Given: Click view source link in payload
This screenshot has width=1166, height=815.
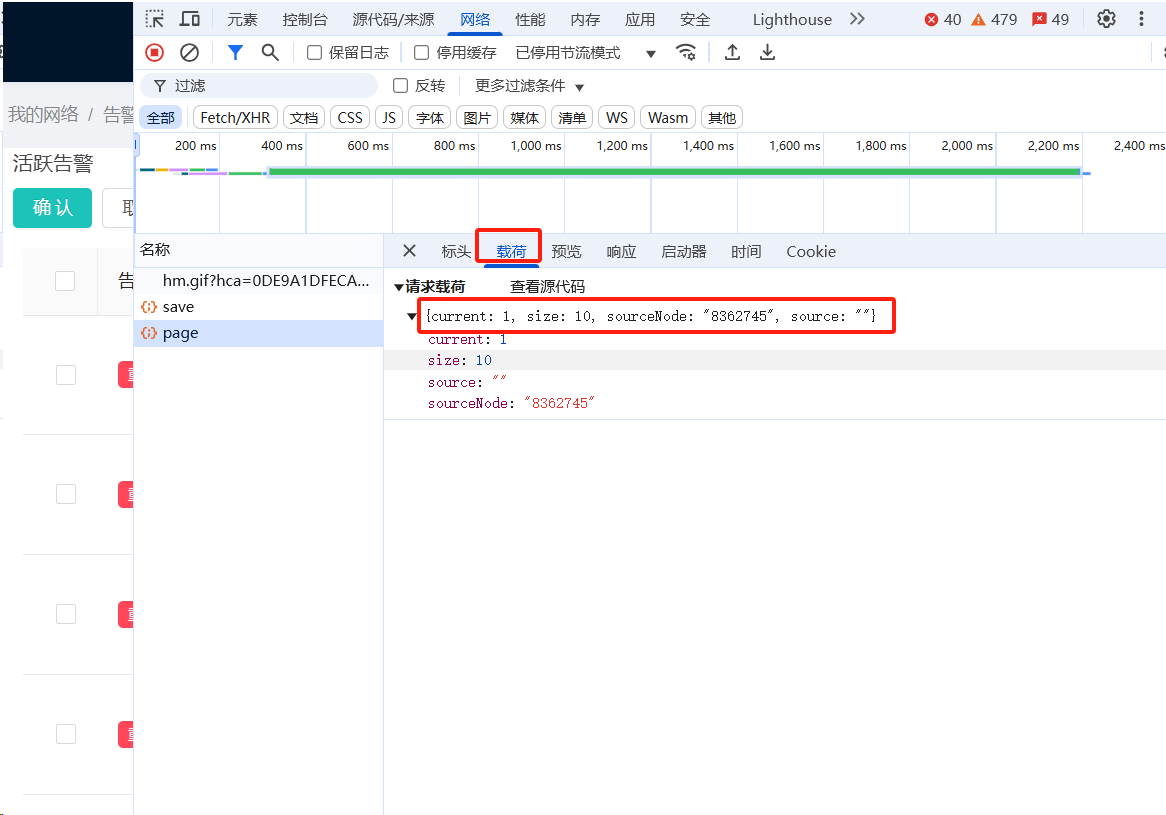Looking at the screenshot, I should click(x=547, y=287).
